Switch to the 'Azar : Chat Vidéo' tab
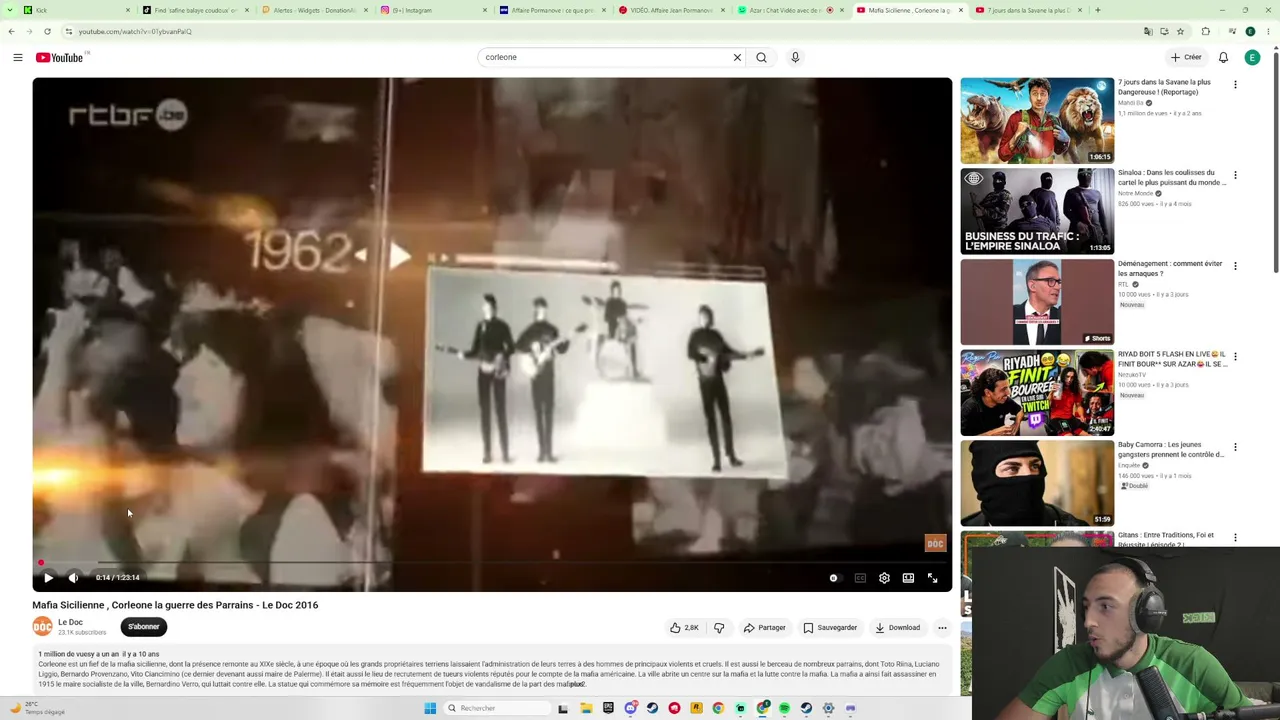 point(790,10)
